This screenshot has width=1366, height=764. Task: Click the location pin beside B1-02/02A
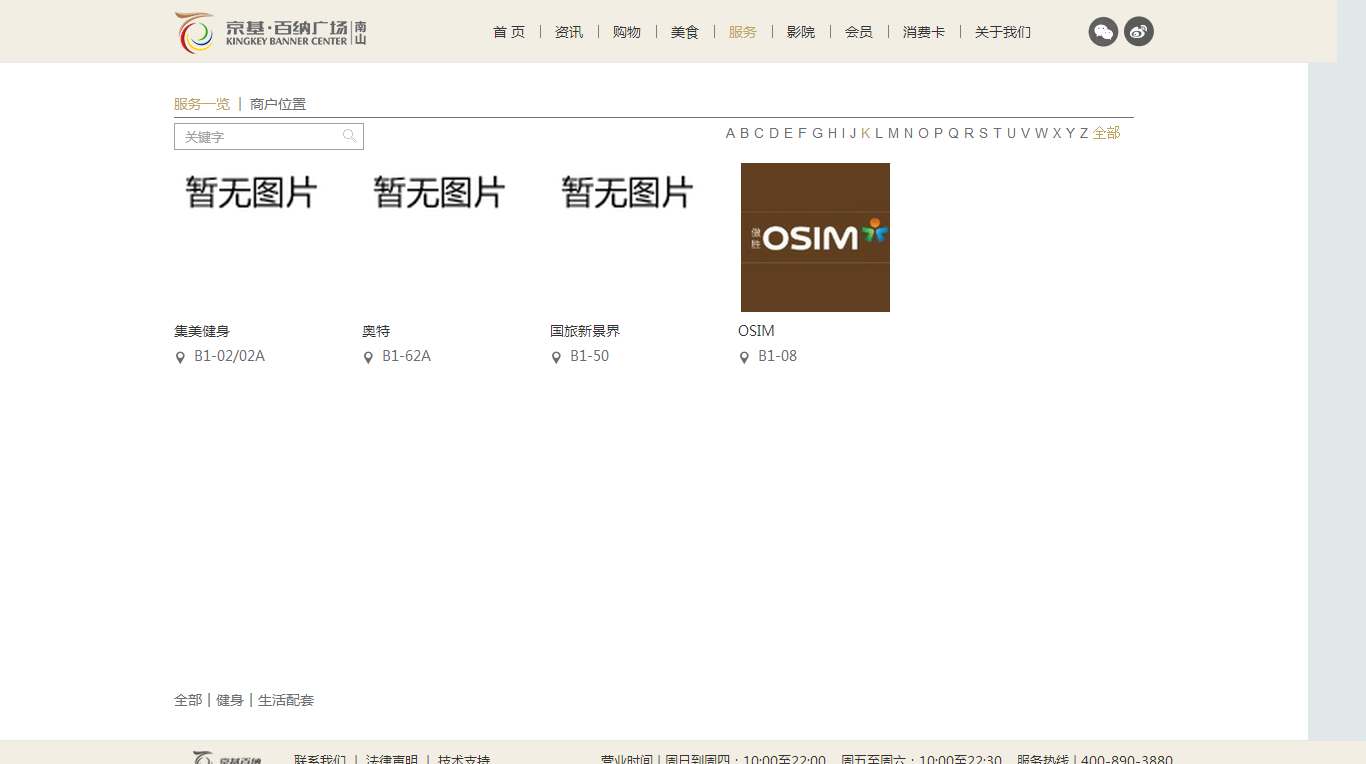[180, 357]
